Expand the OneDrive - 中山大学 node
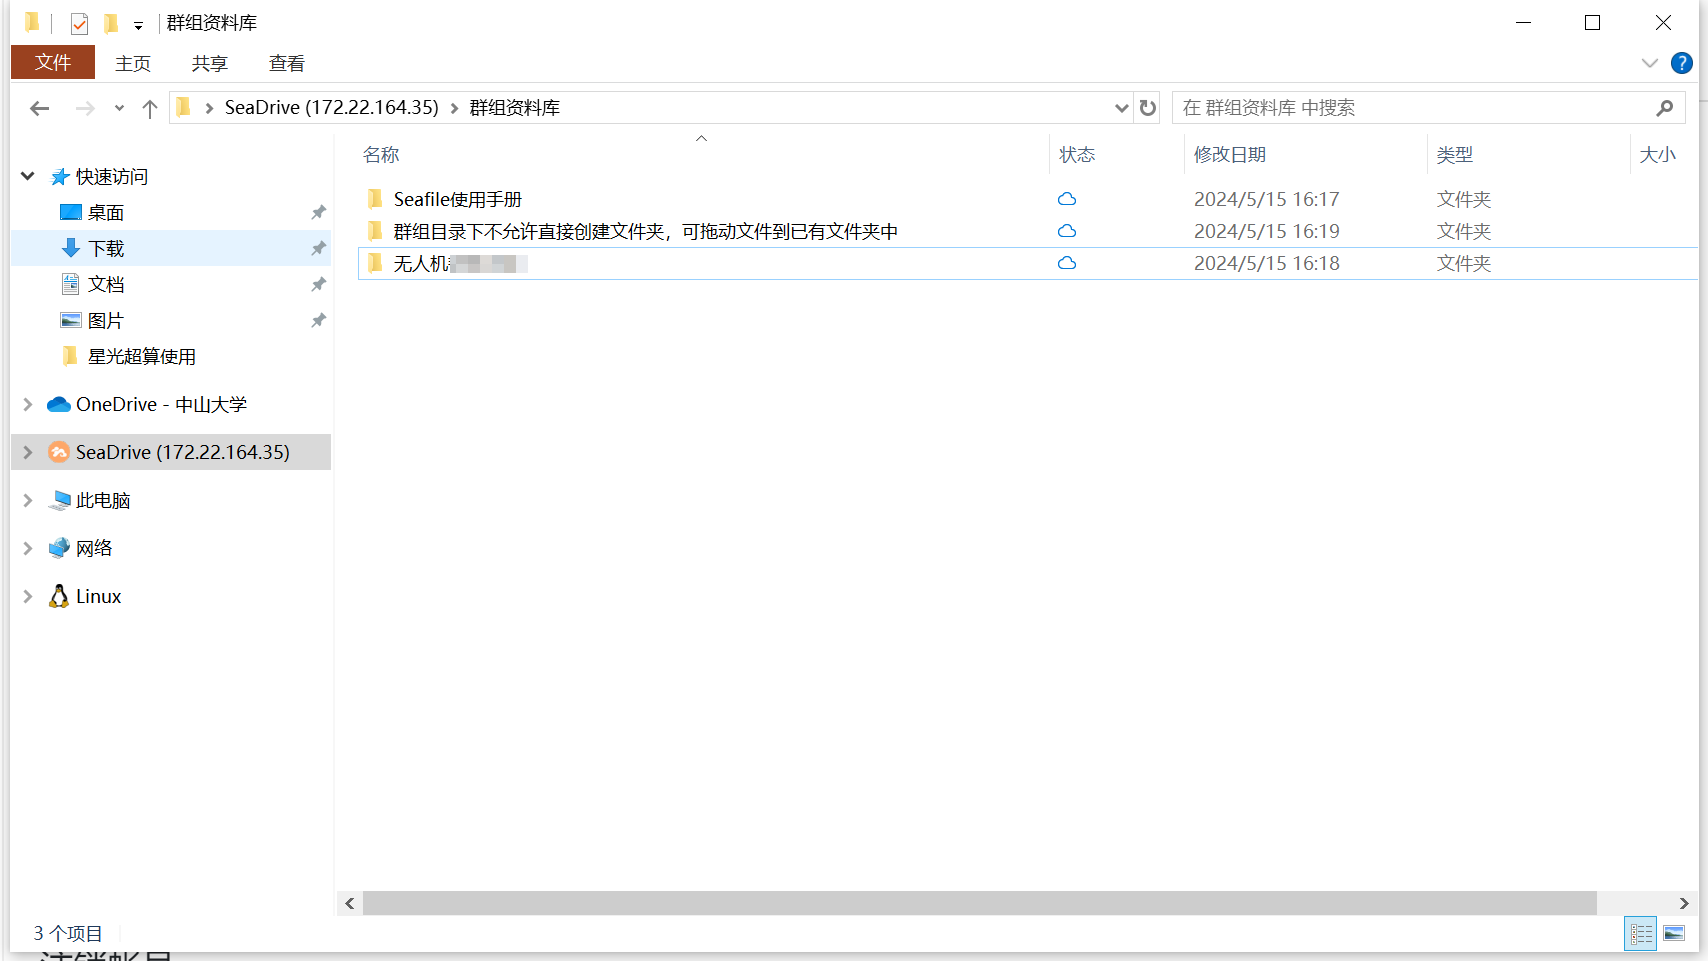Viewport: 1708px width, 961px height. (28, 404)
